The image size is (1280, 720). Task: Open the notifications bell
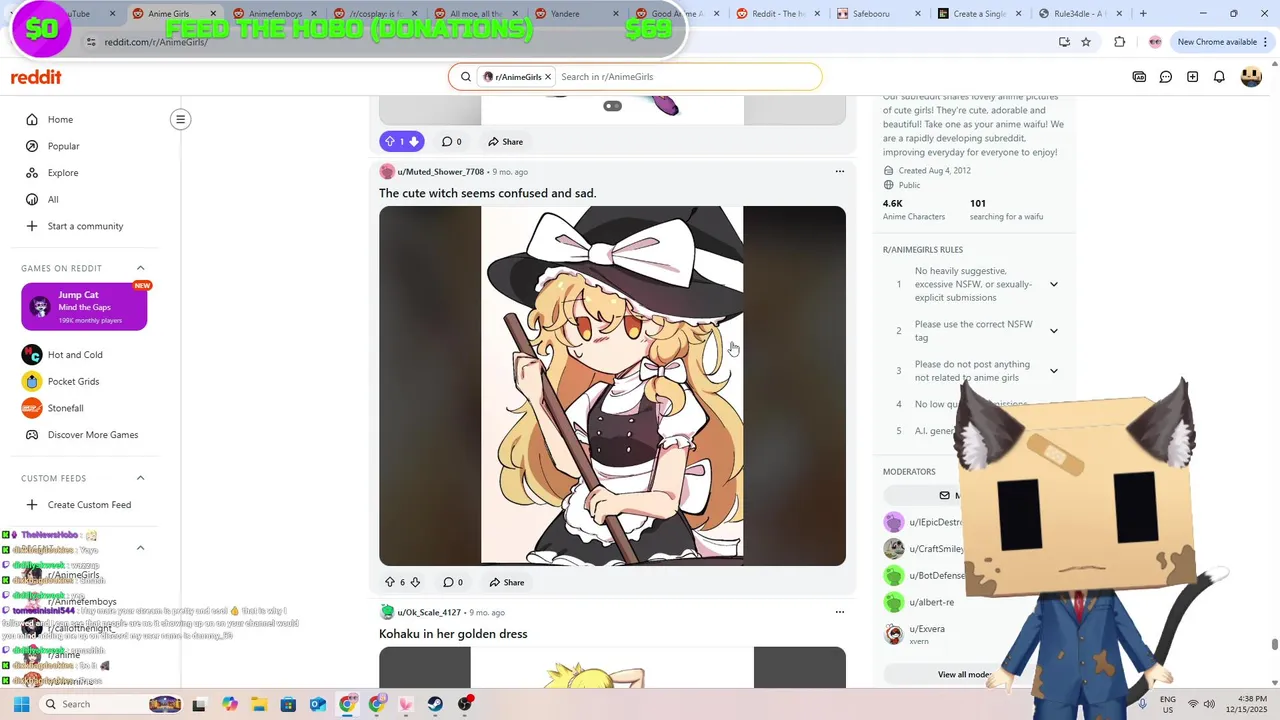[1219, 77]
